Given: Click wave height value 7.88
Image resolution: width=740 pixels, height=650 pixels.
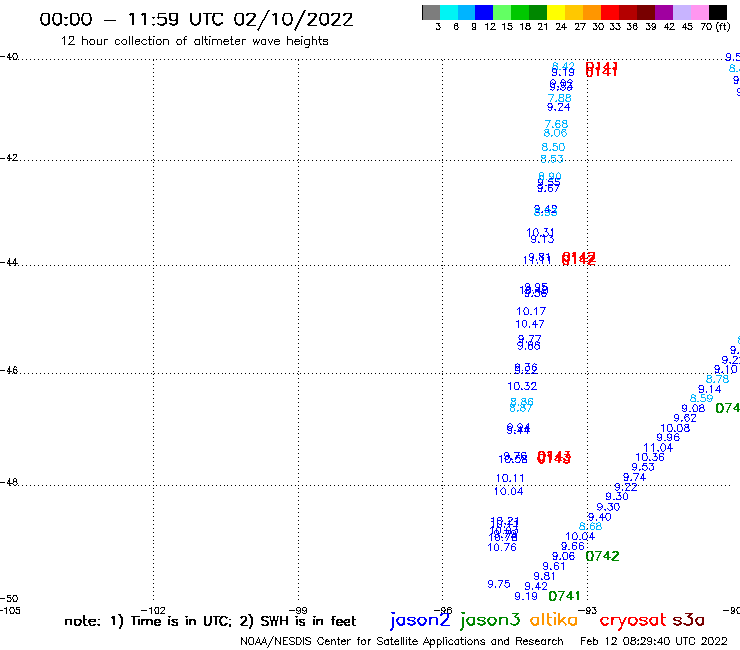Looking at the screenshot, I should (560, 98).
